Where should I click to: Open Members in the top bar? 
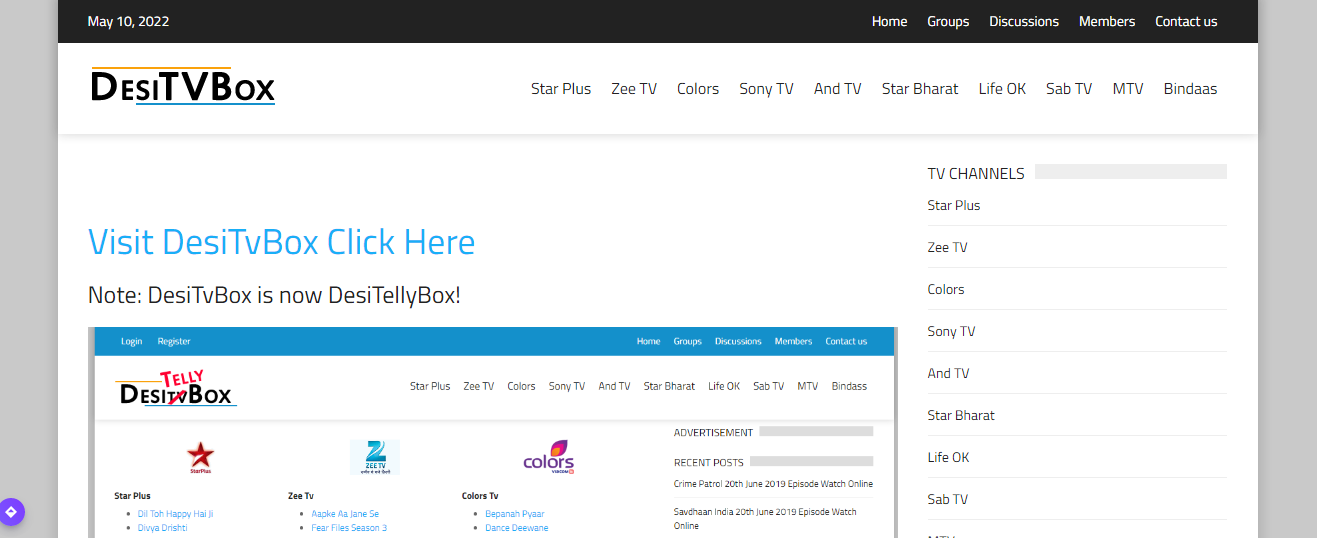click(1107, 21)
